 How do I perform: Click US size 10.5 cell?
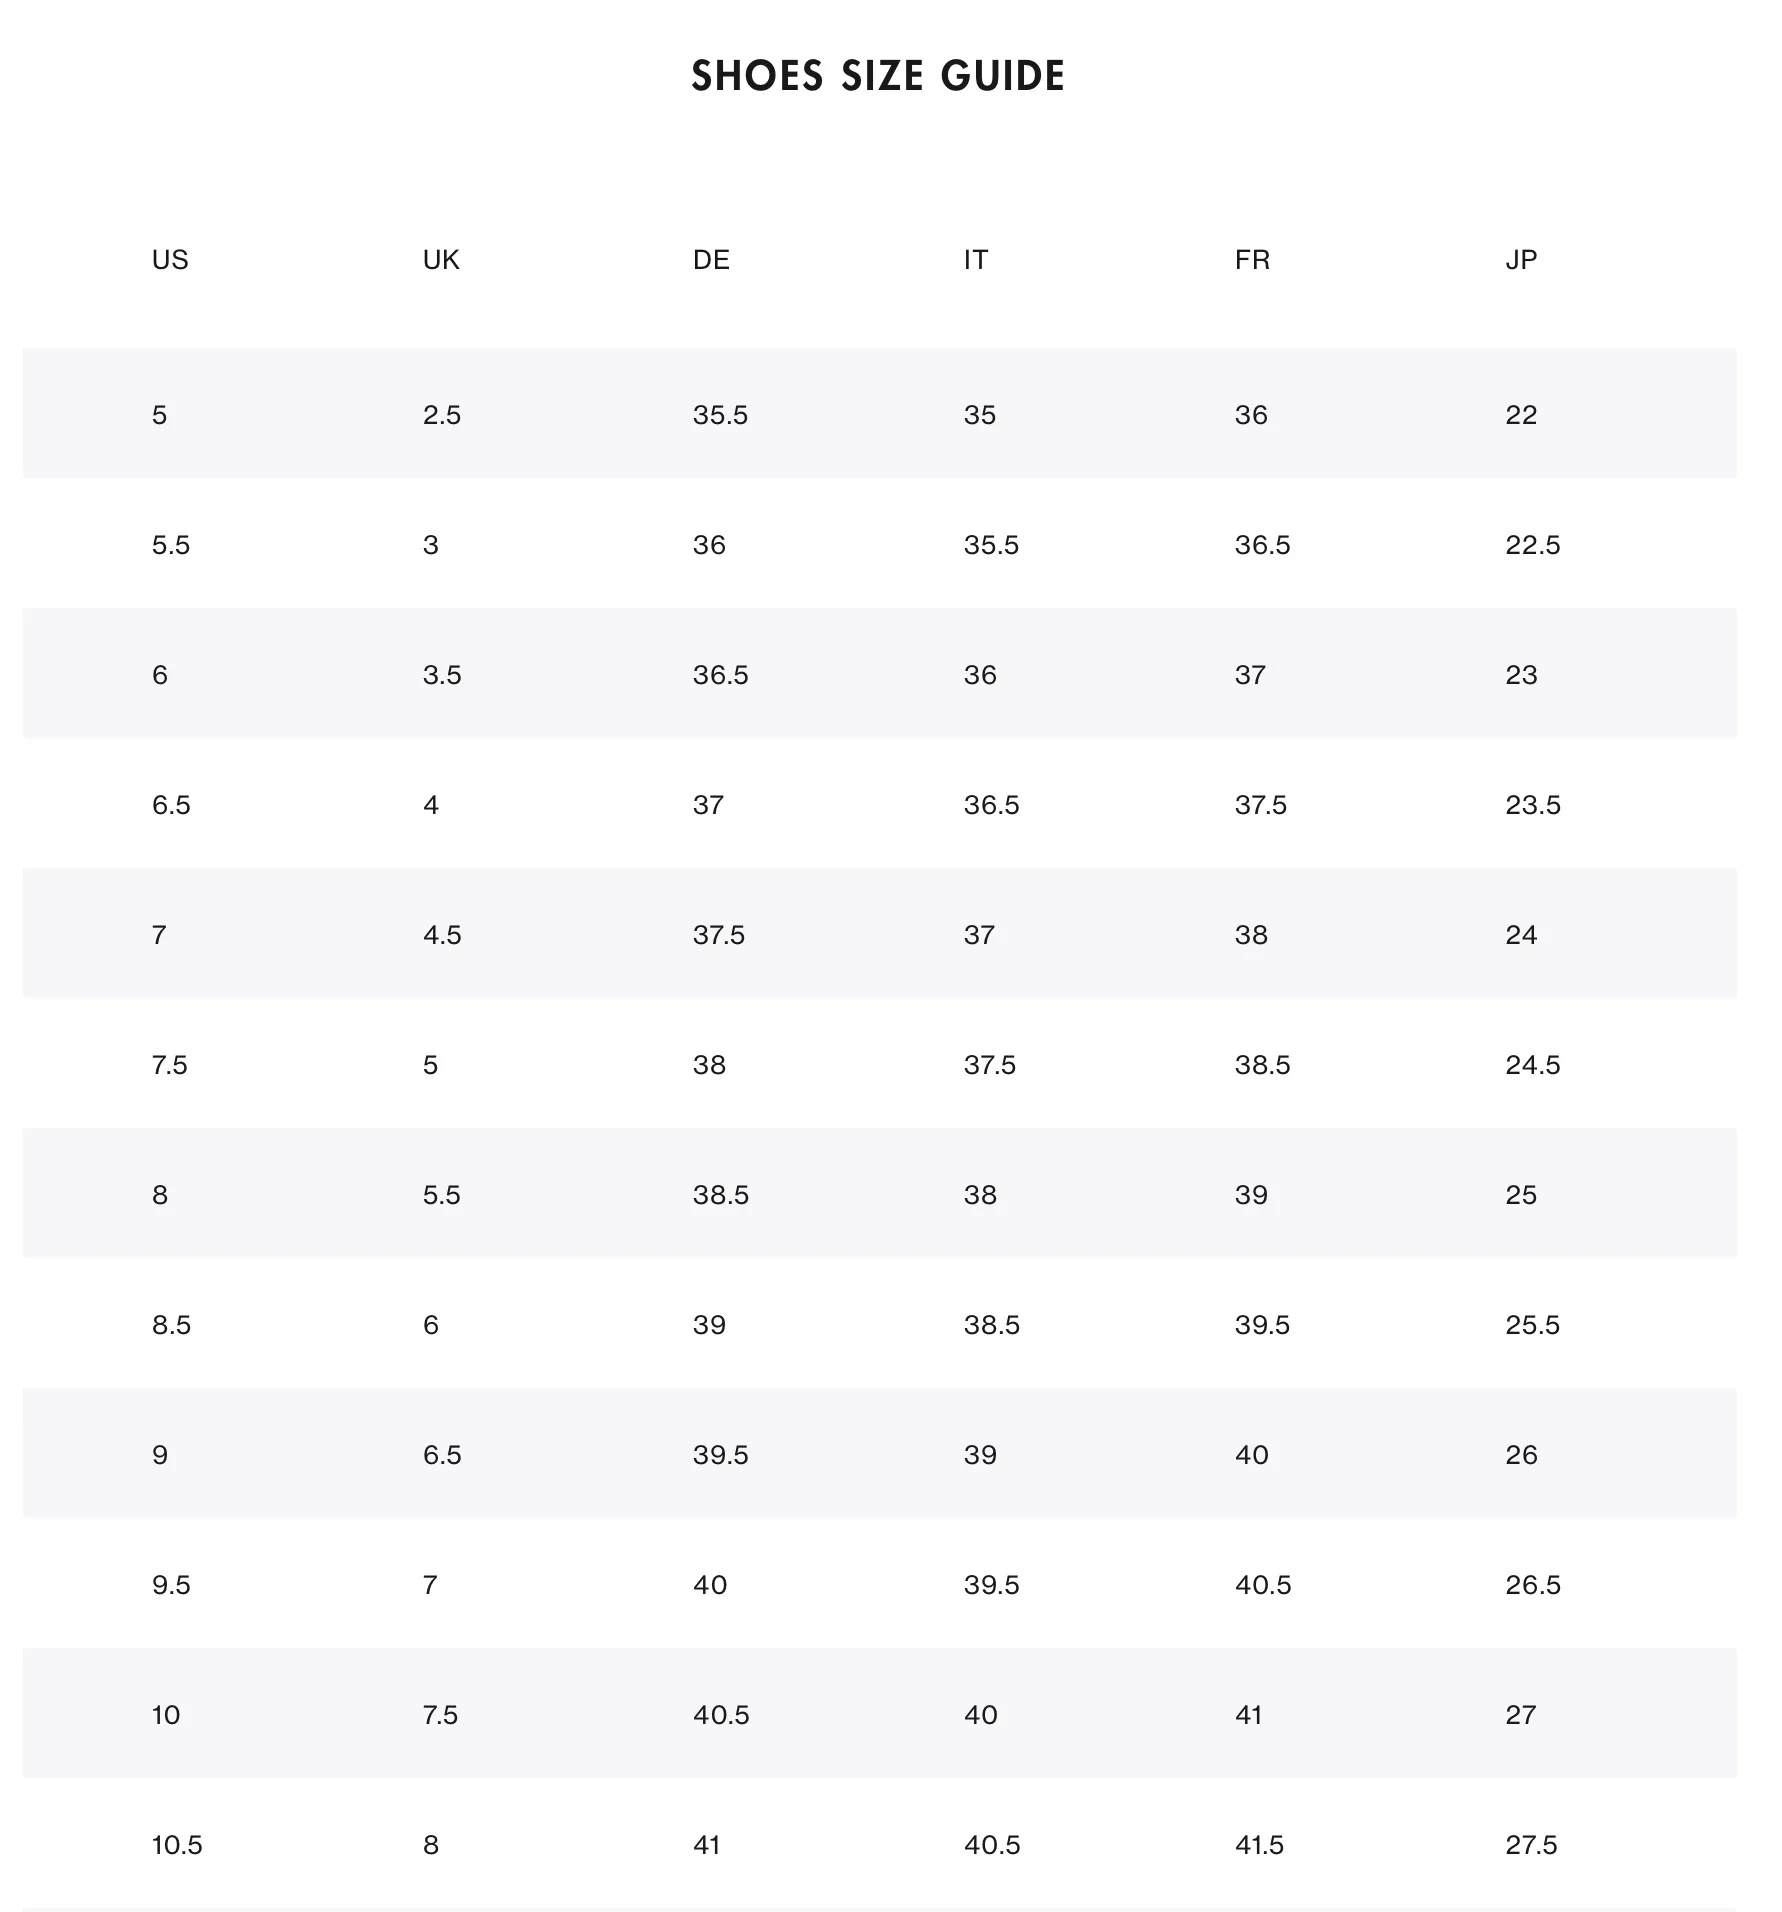[x=177, y=1845]
